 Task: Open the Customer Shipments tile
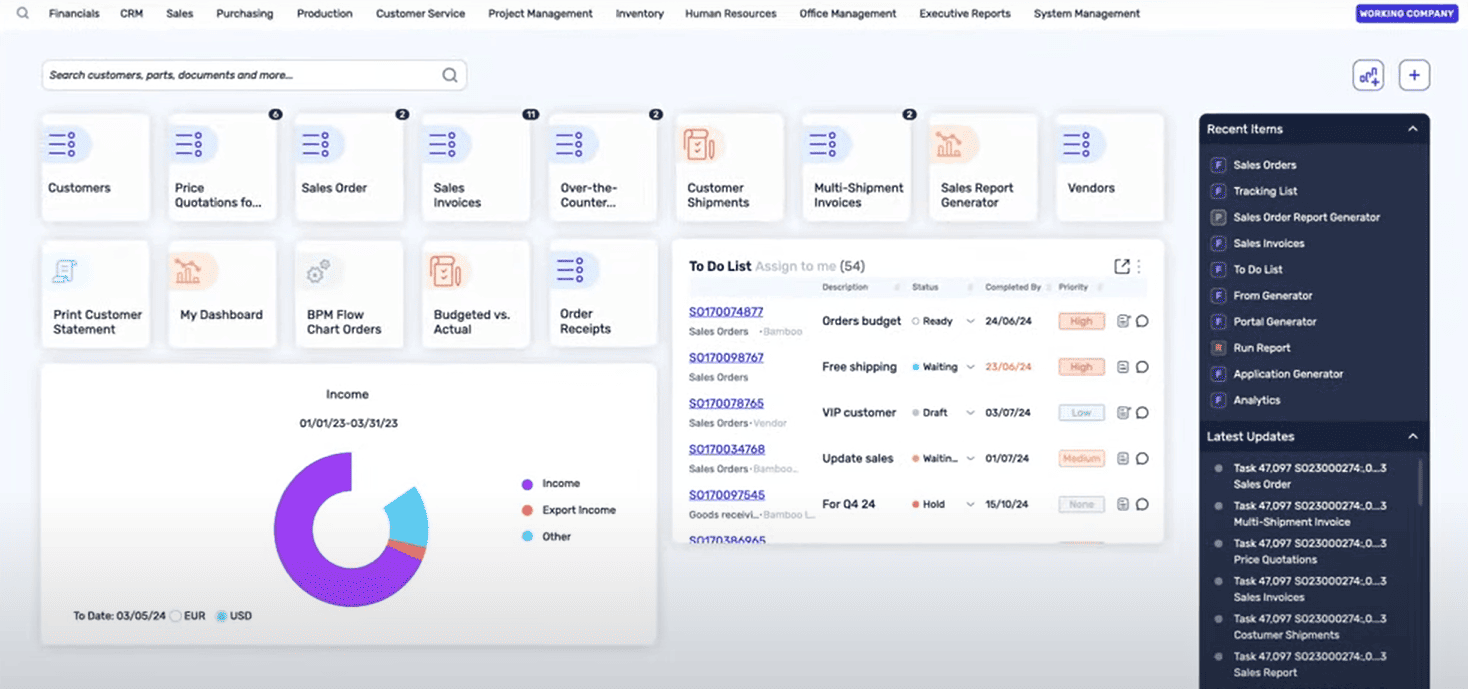pos(730,167)
